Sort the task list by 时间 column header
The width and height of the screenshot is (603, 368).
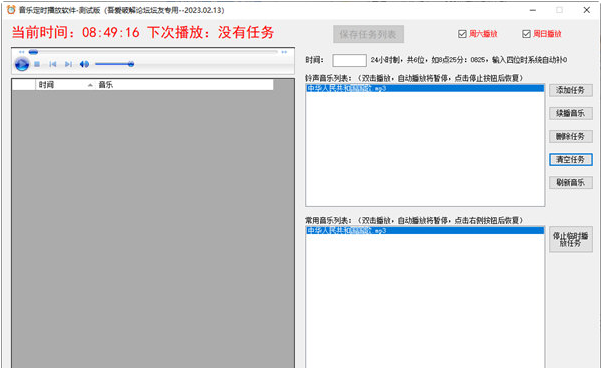[65, 85]
